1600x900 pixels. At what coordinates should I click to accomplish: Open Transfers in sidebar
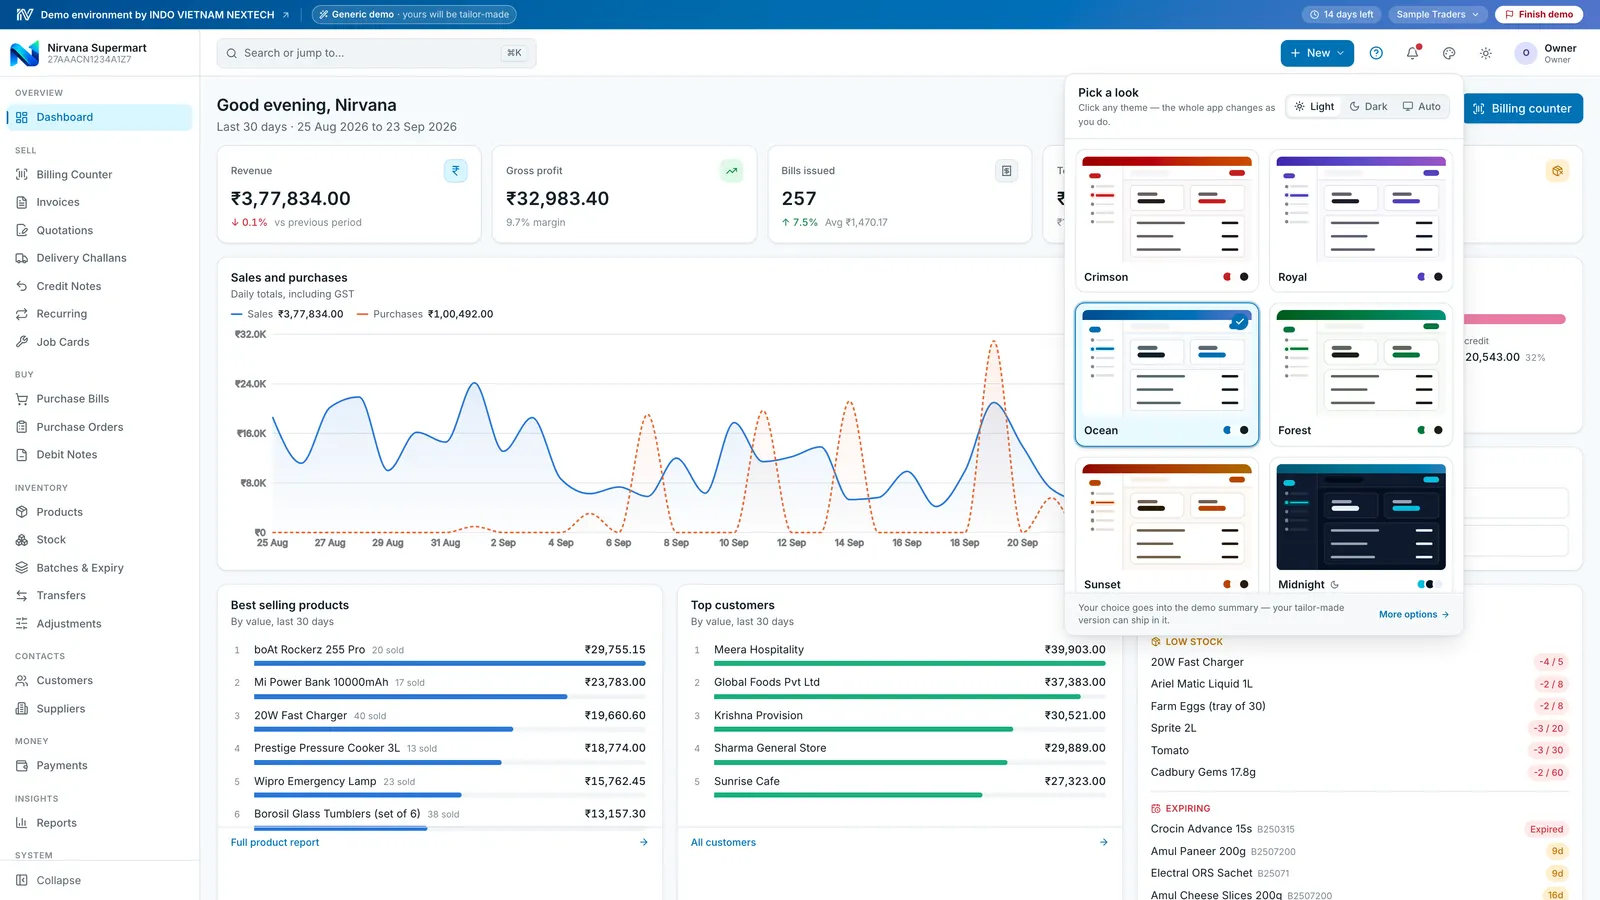[x=99, y=595]
